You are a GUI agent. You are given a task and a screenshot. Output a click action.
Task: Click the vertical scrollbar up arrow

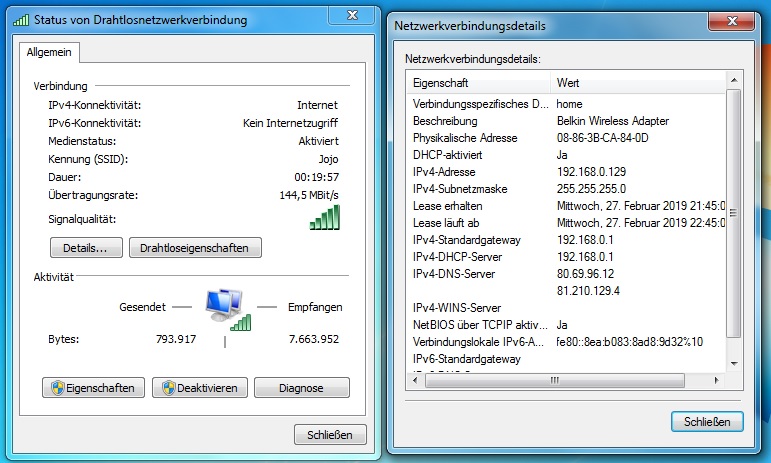tap(734, 80)
